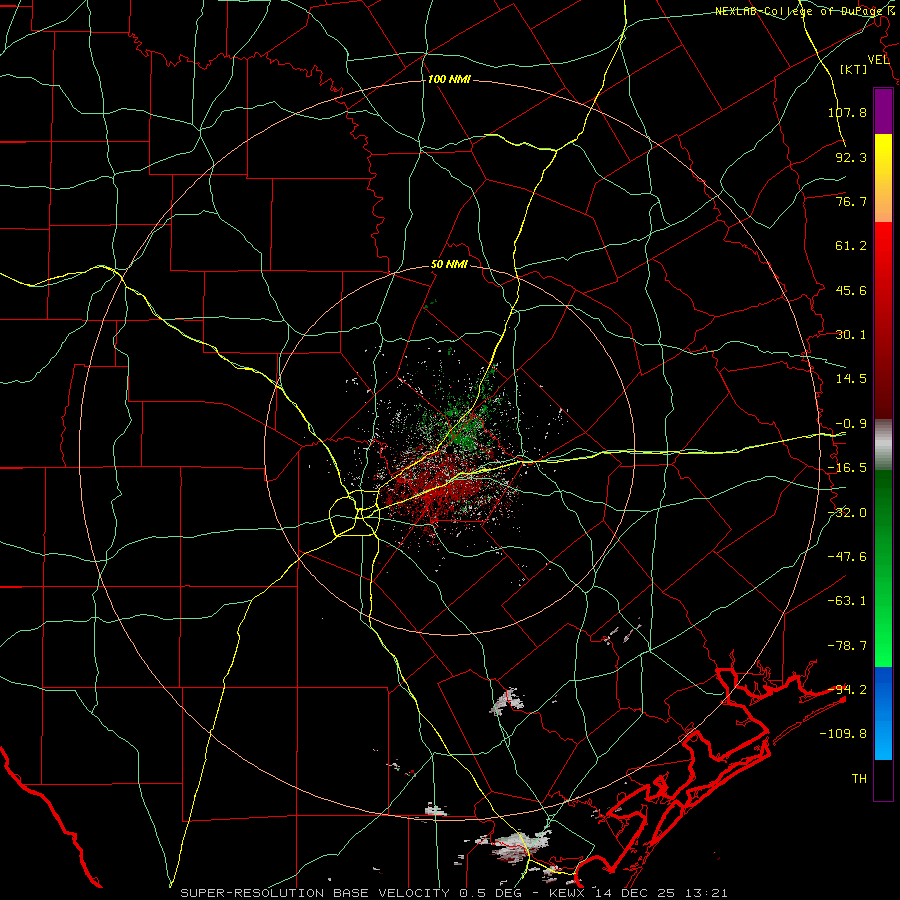Image resolution: width=900 pixels, height=900 pixels.
Task: Click the TH label on the scale
Action: [859, 779]
